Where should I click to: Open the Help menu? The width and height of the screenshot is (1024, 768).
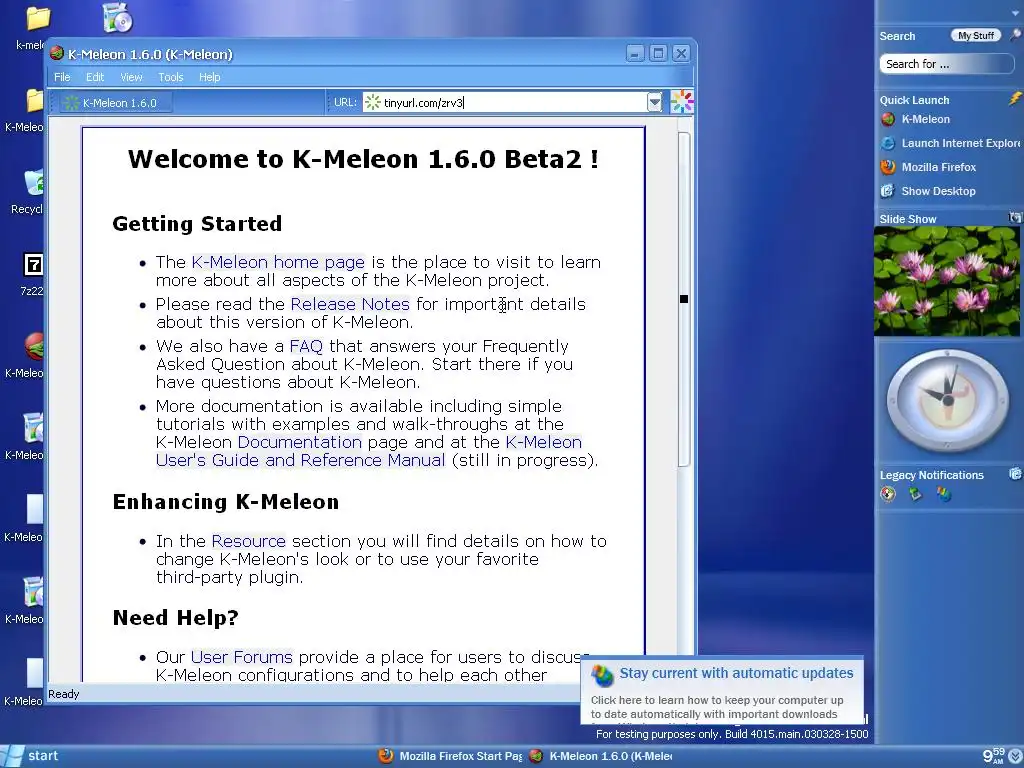(209, 77)
